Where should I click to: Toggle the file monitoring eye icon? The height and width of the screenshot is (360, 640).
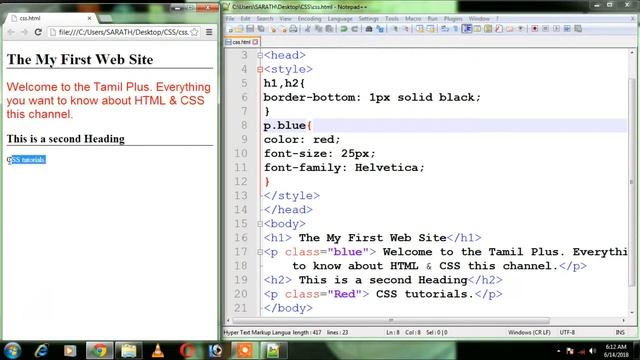click(520, 29)
